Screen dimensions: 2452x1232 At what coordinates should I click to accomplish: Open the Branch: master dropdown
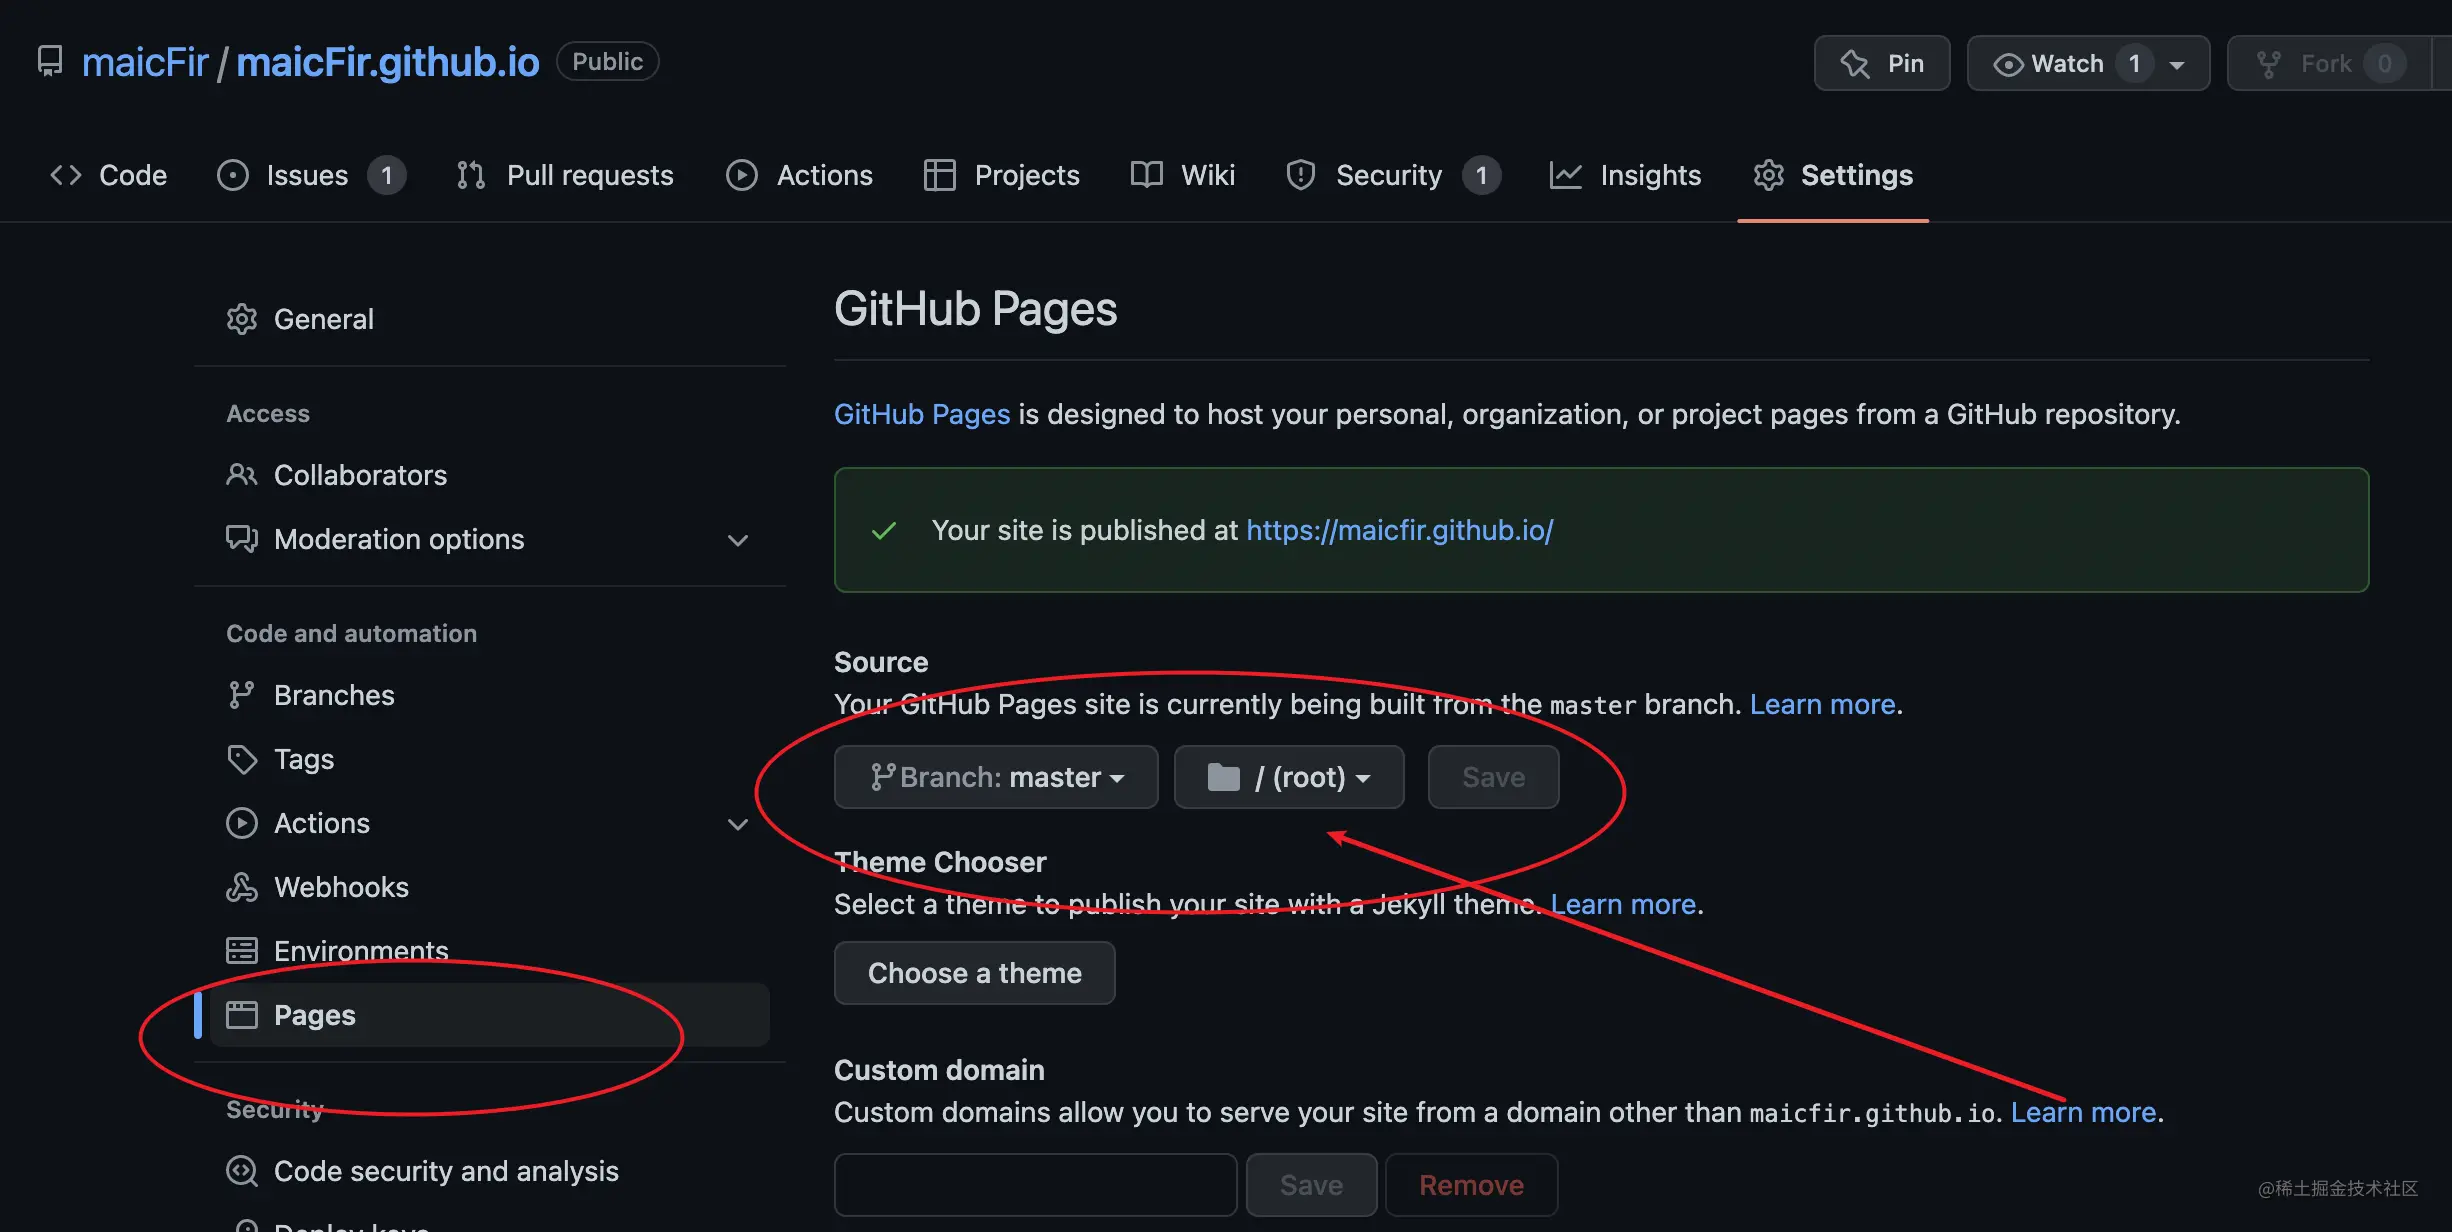tap(996, 777)
